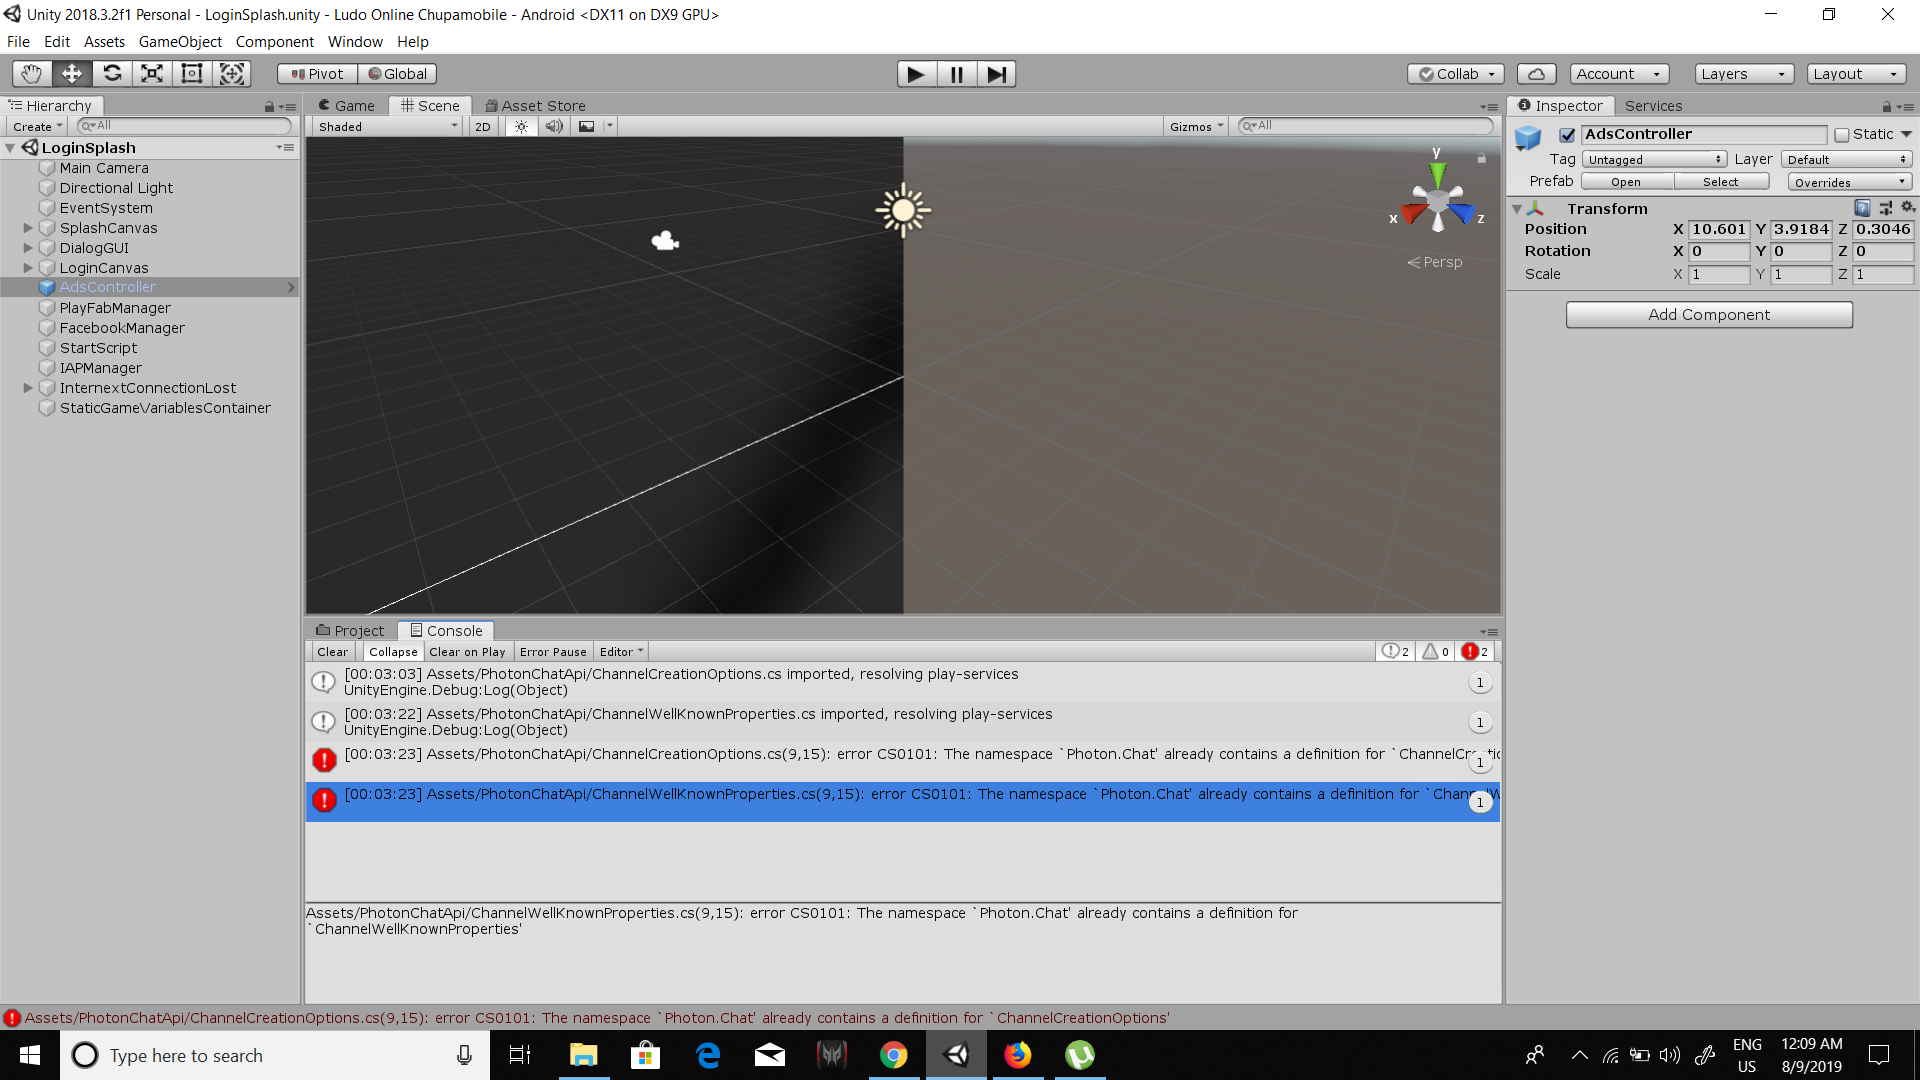Viewport: 1920px width, 1080px height.
Task: Click the cloud services icon
Action: [1536, 74]
